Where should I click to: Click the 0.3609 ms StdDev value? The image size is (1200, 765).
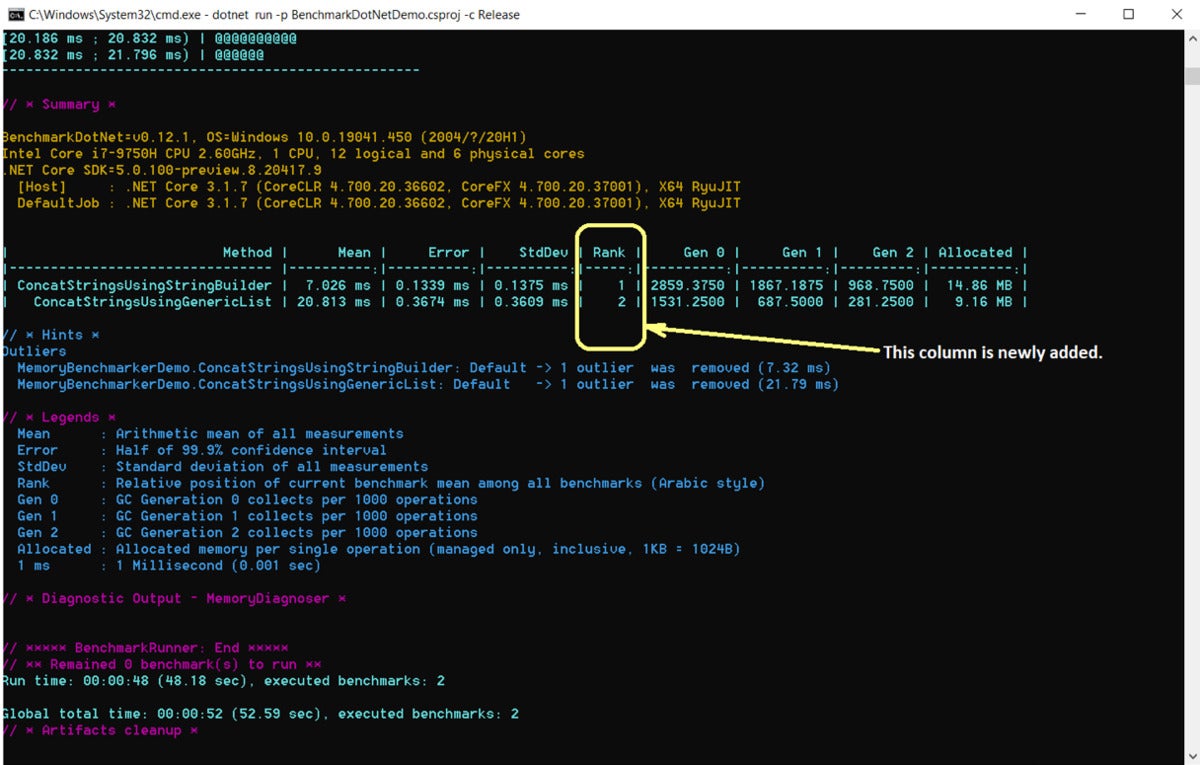pyautogui.click(x=530, y=301)
